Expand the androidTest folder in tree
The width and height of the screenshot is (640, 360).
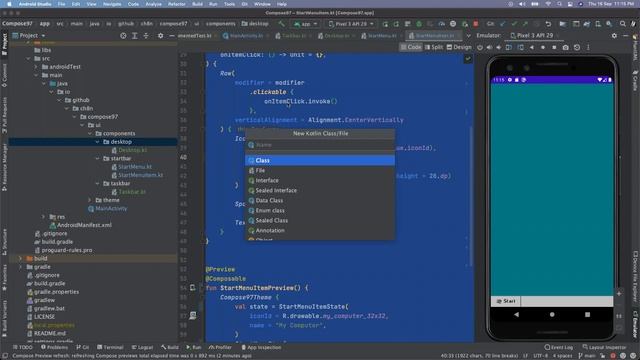36,67
